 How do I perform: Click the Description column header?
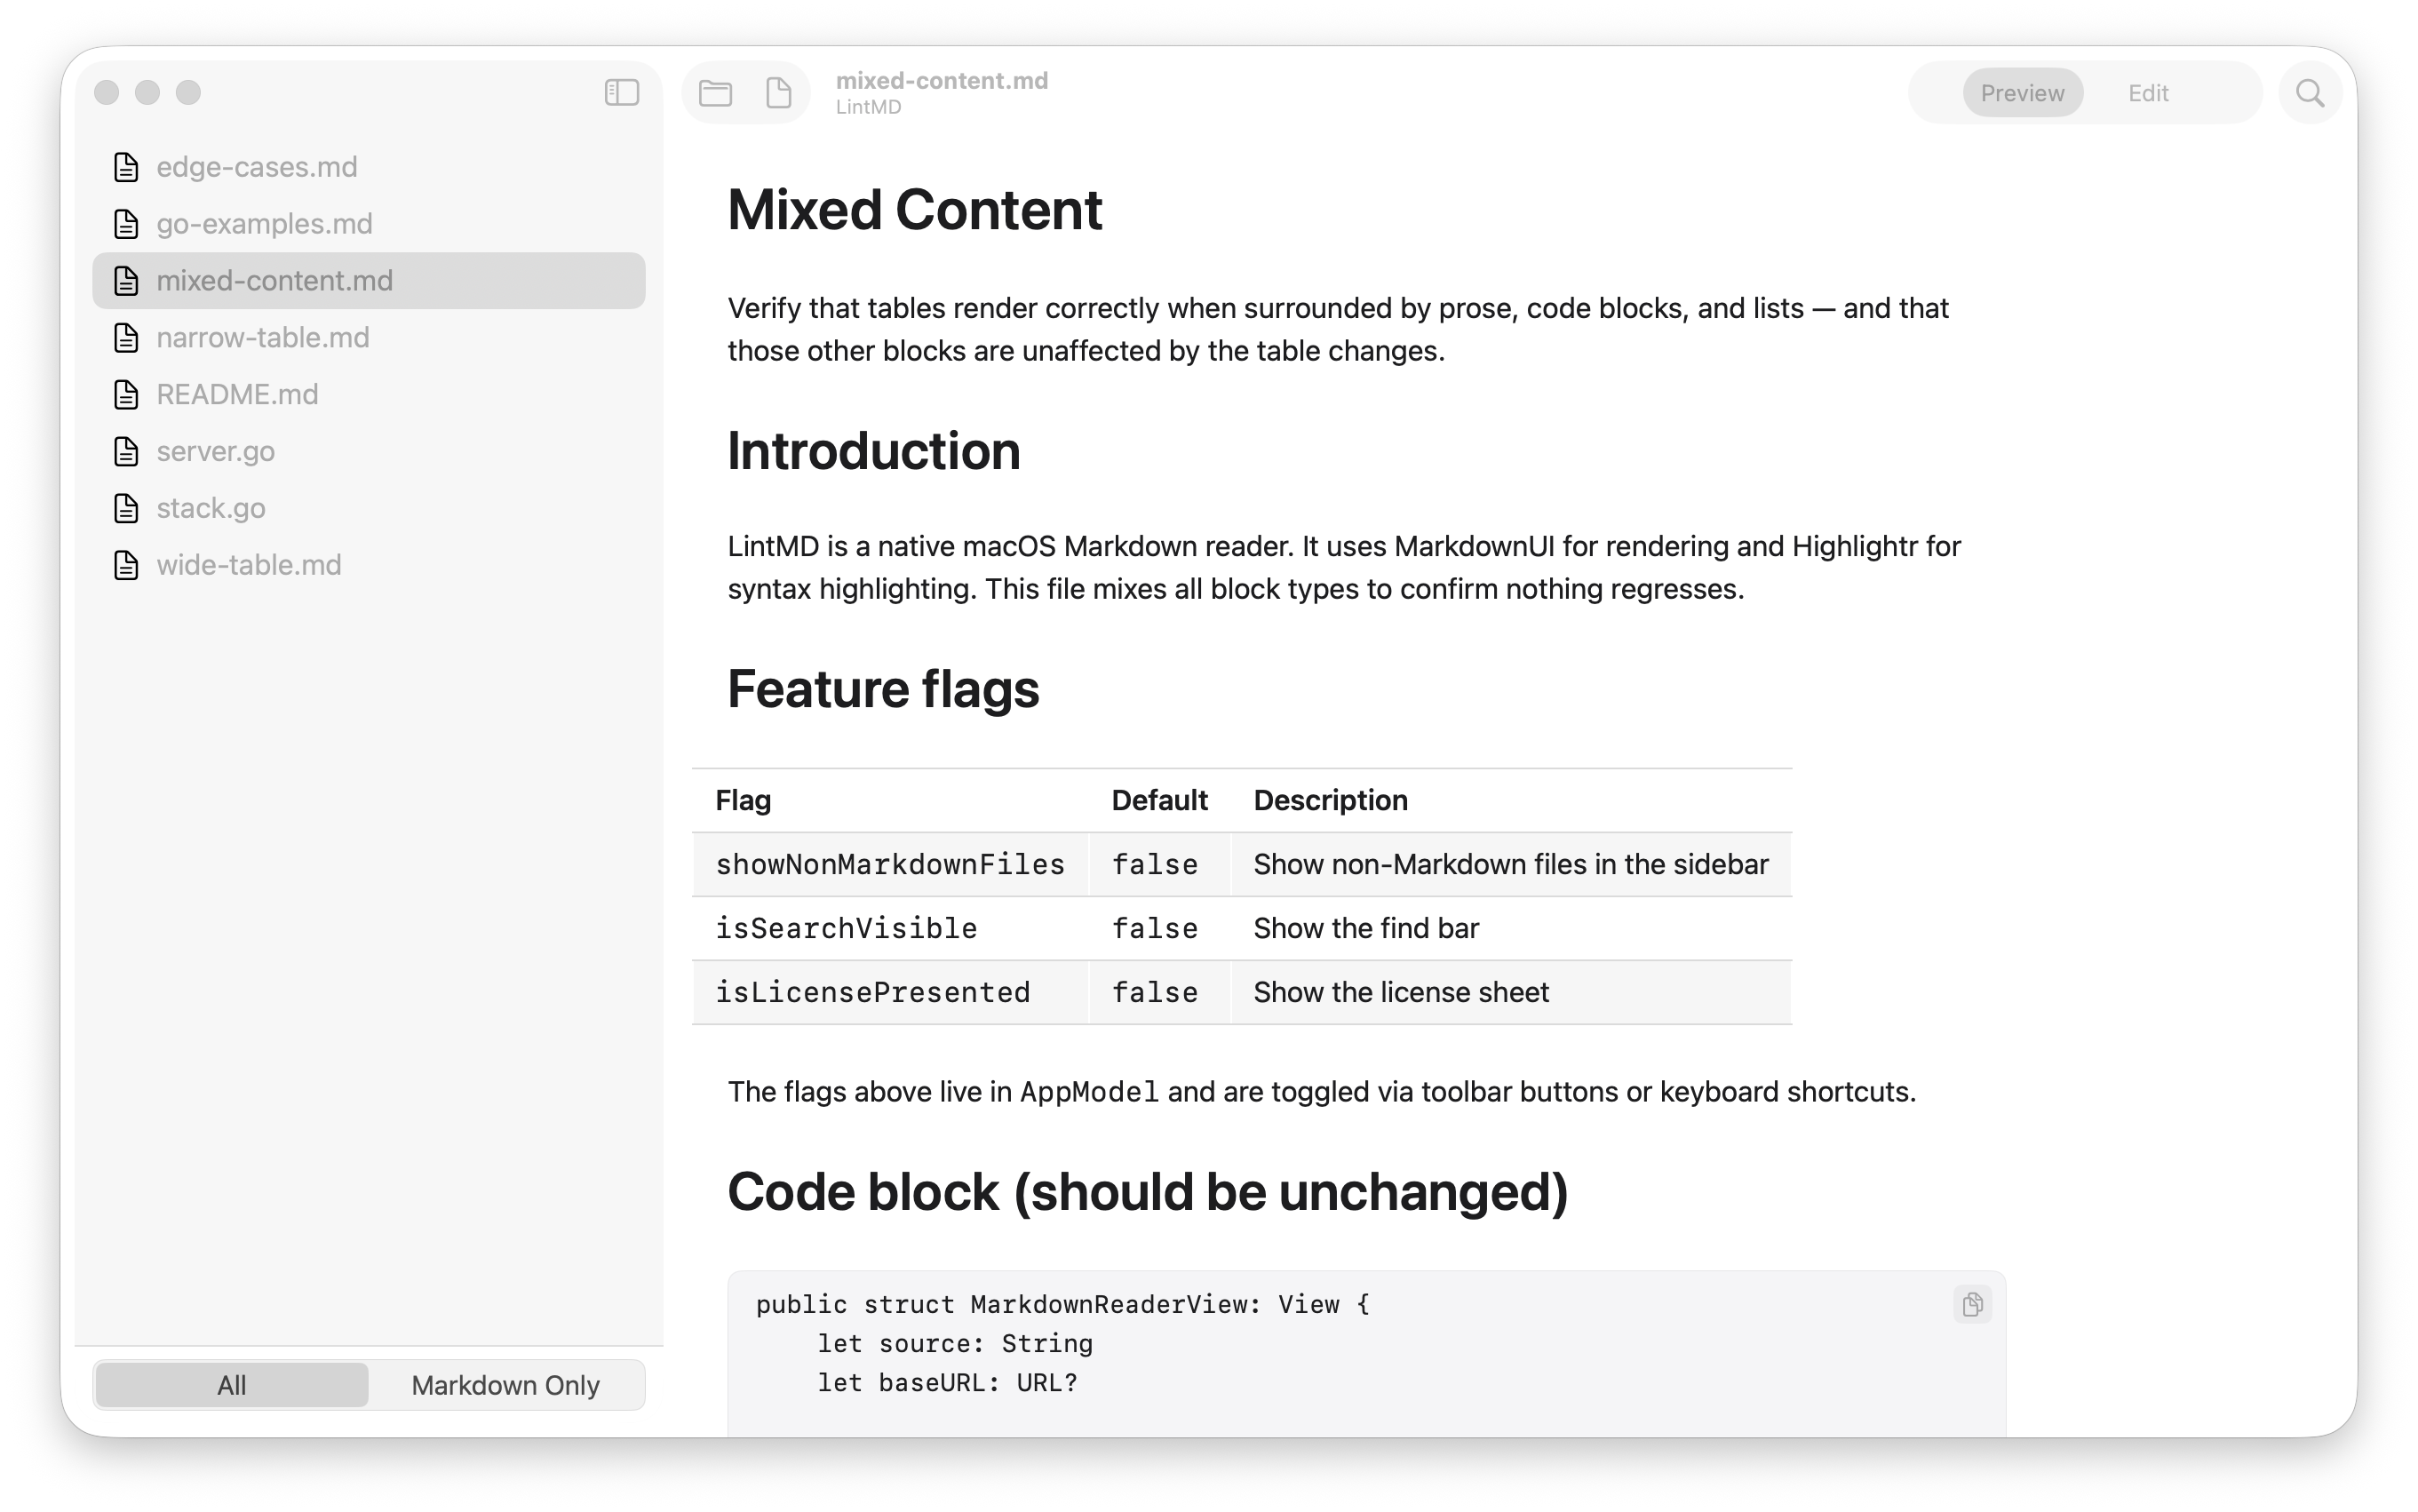(x=1330, y=800)
